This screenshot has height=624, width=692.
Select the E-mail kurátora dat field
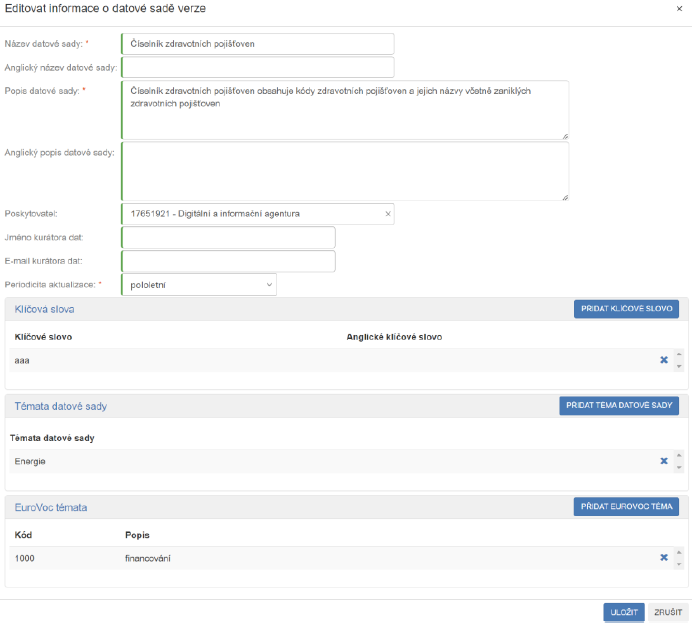click(x=228, y=261)
